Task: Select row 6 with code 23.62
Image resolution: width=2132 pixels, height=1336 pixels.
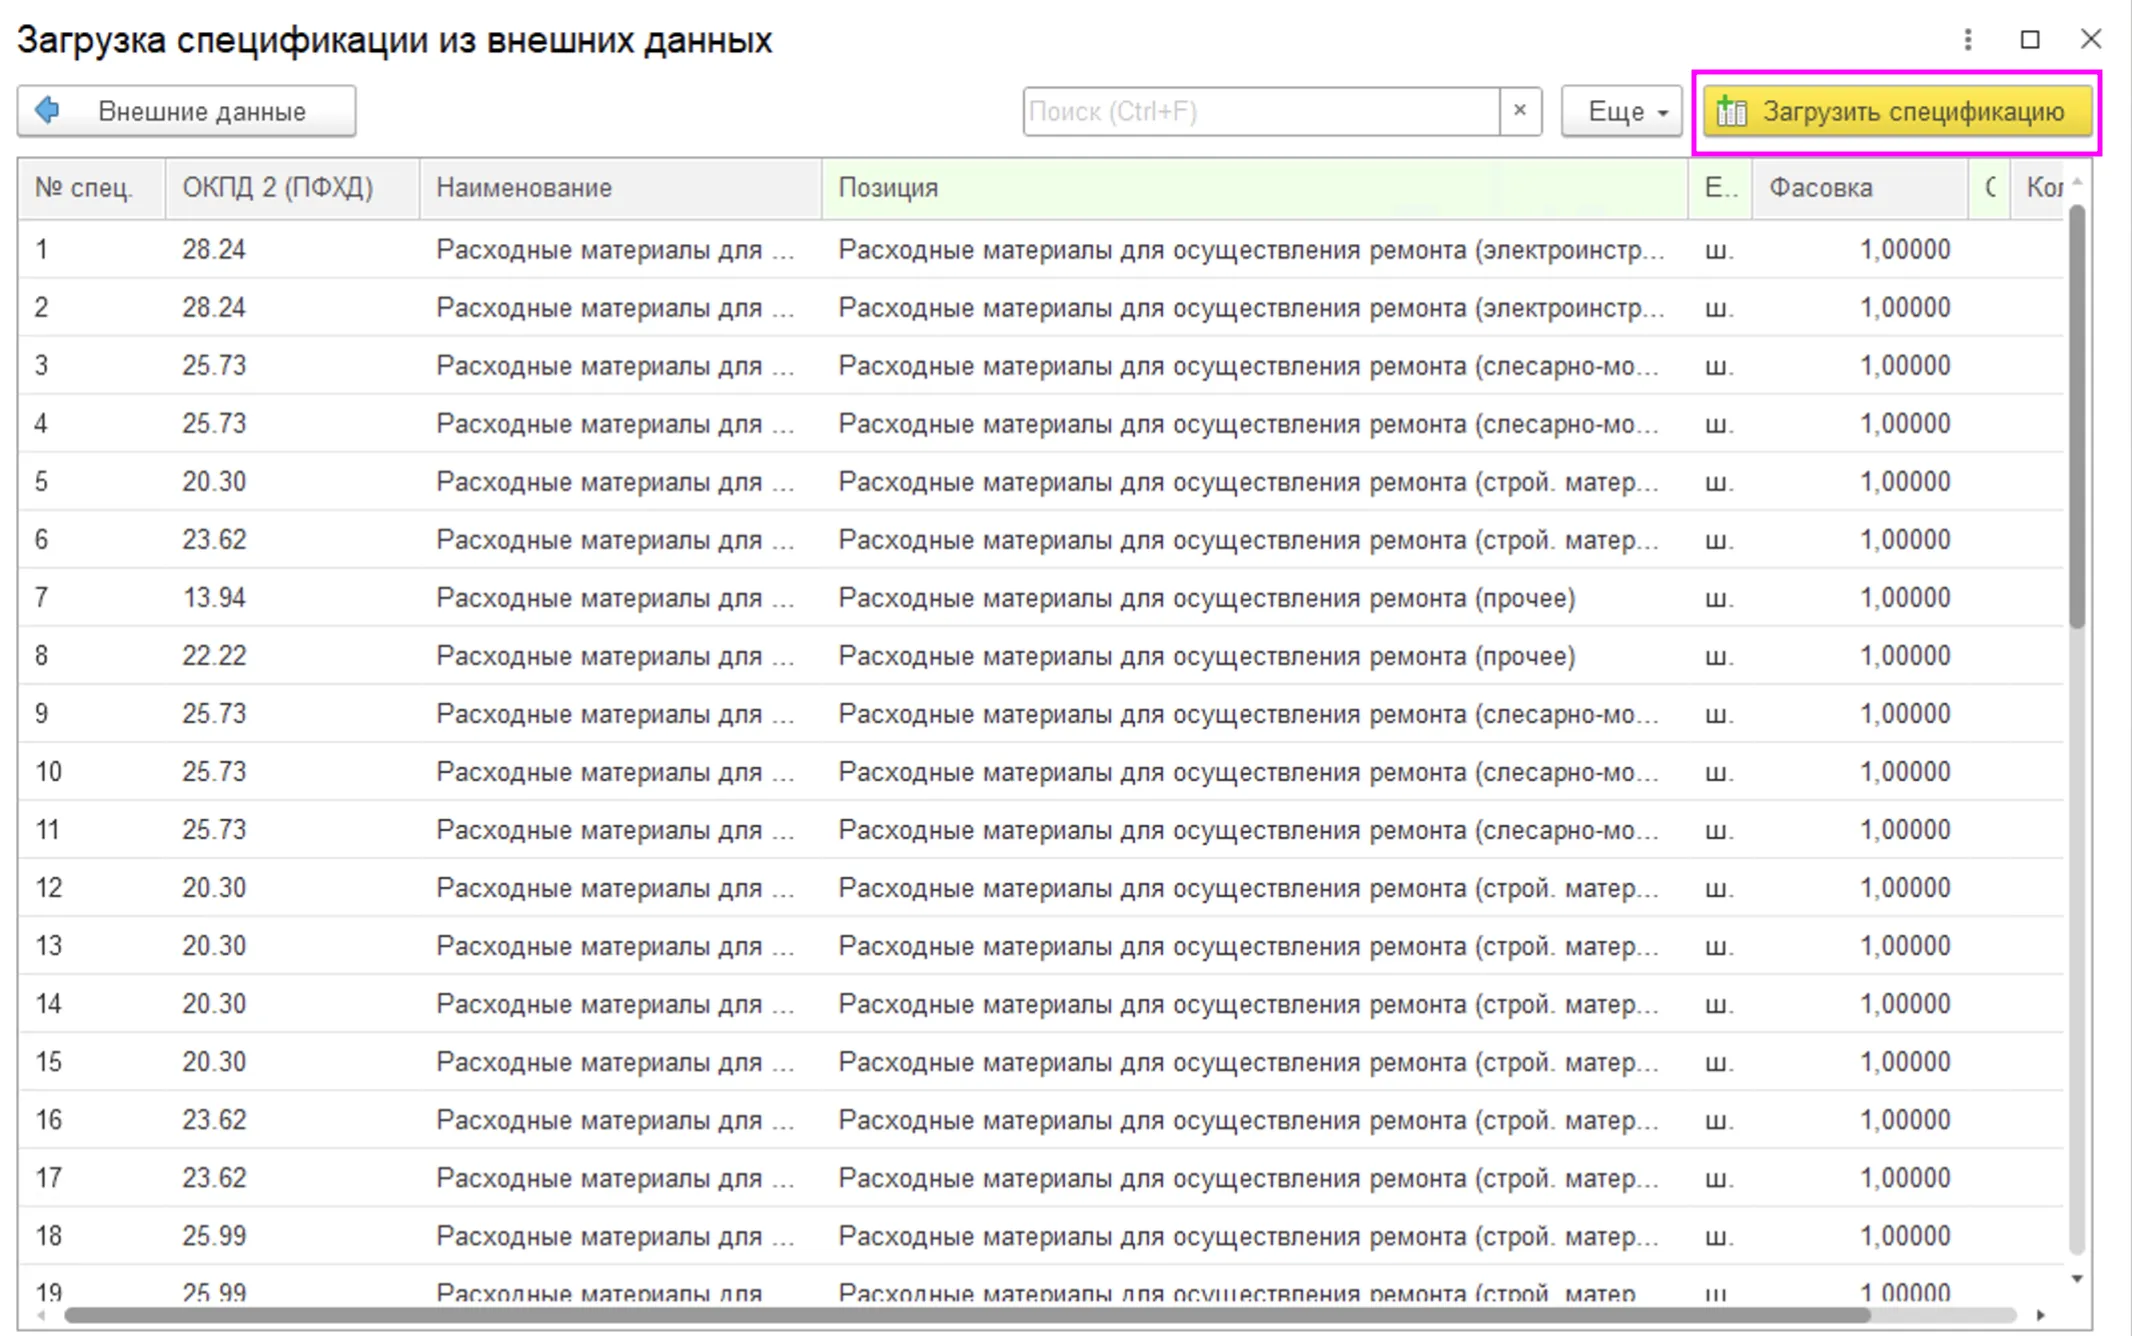Action: pos(1040,540)
